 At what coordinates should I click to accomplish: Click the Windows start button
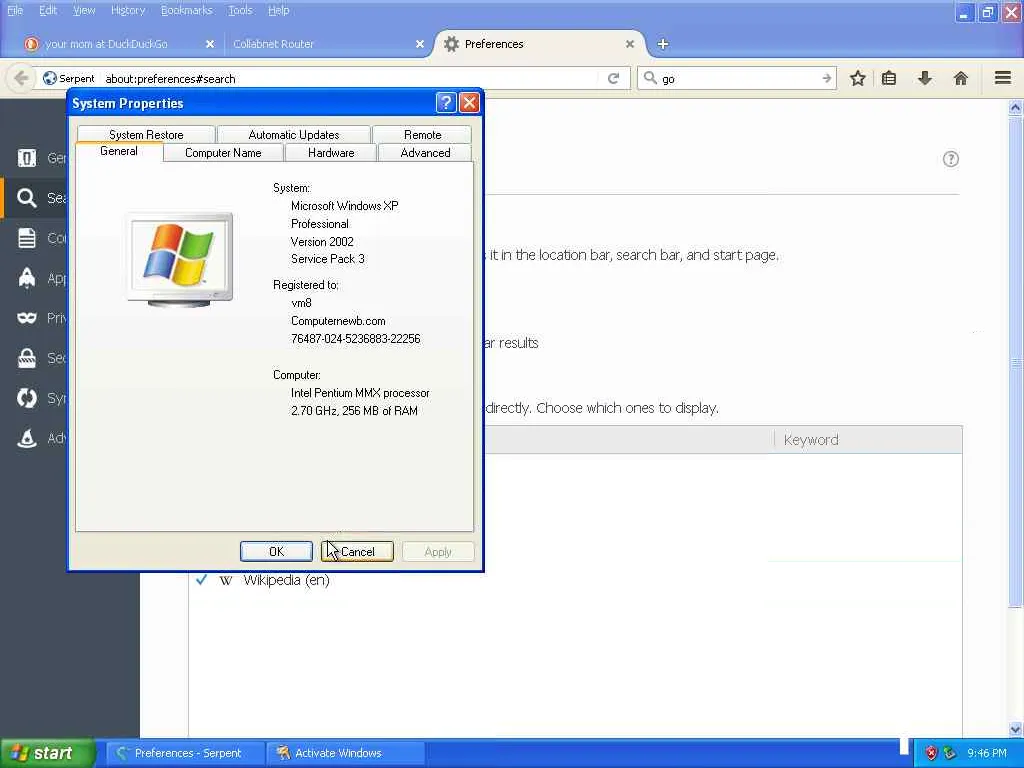coord(46,753)
